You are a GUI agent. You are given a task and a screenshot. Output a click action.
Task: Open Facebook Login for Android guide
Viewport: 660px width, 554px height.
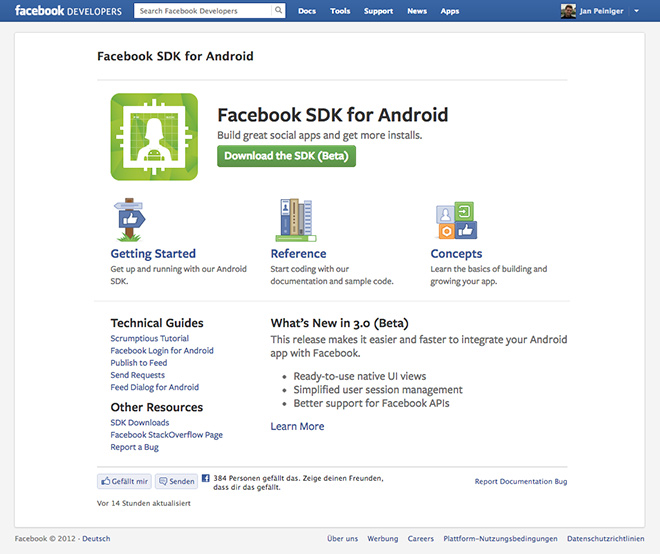[162, 351]
